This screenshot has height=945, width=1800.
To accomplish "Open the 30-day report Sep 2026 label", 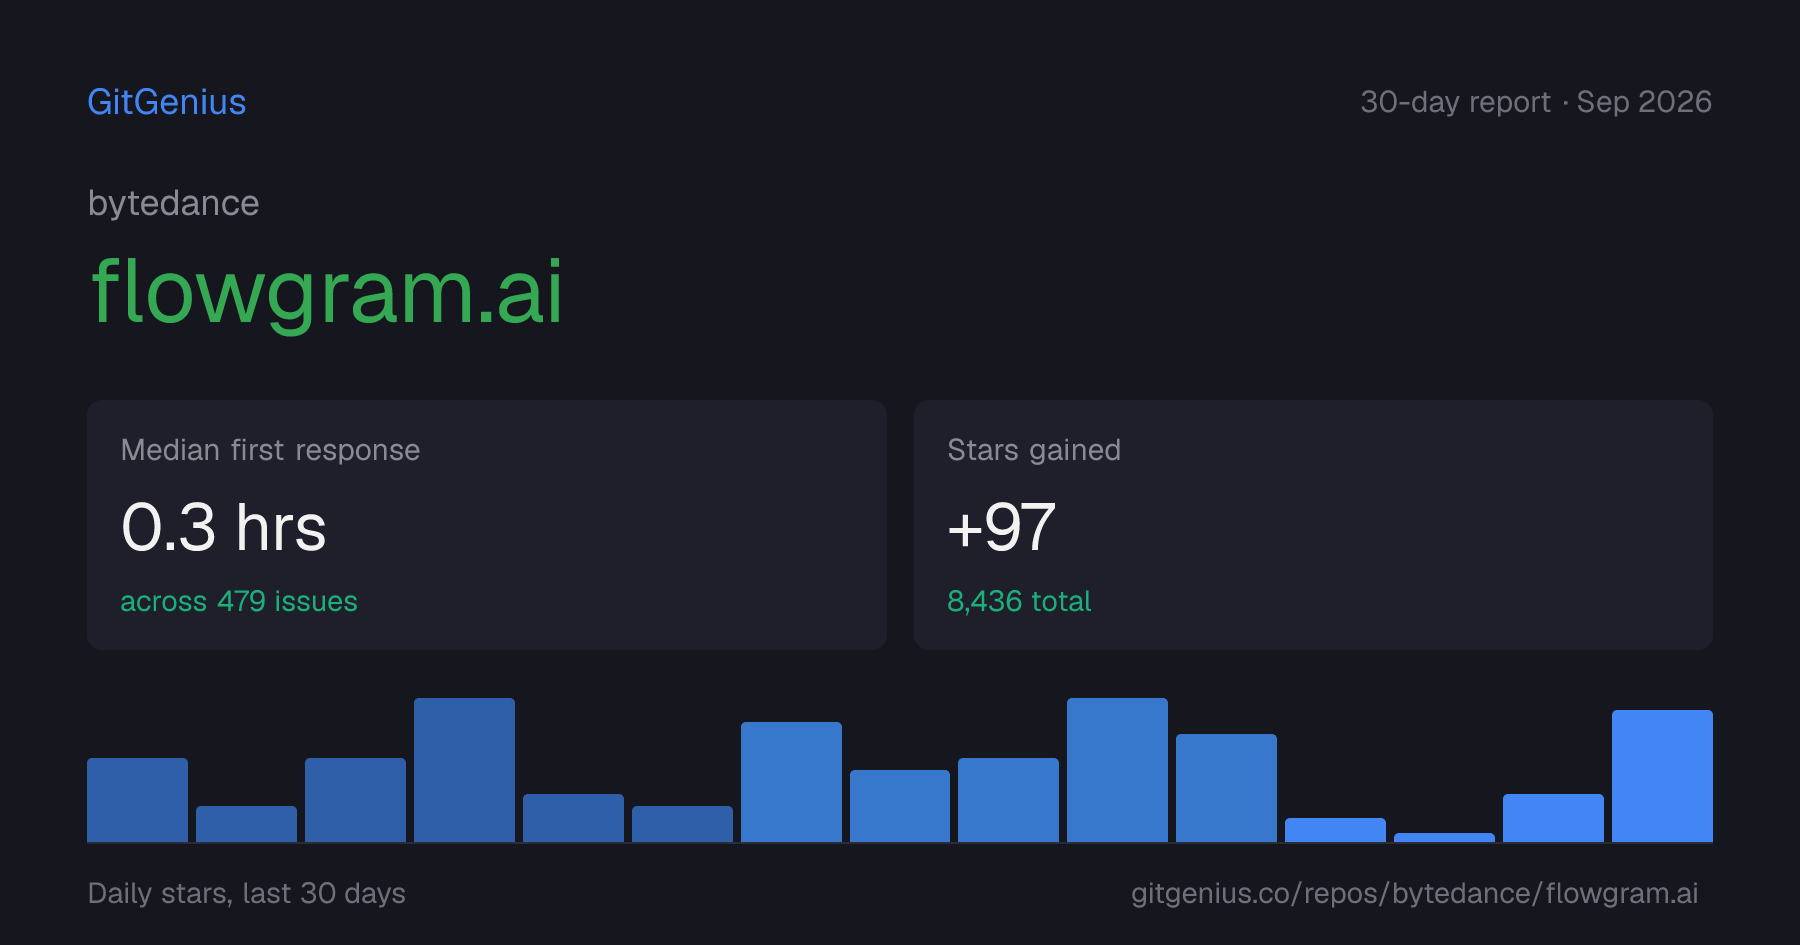I will pos(1536,102).
